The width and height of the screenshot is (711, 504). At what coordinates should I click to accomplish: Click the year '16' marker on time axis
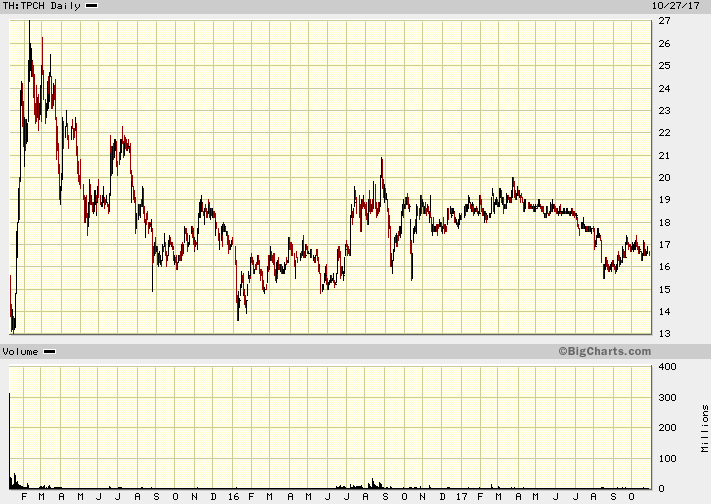pos(233,497)
